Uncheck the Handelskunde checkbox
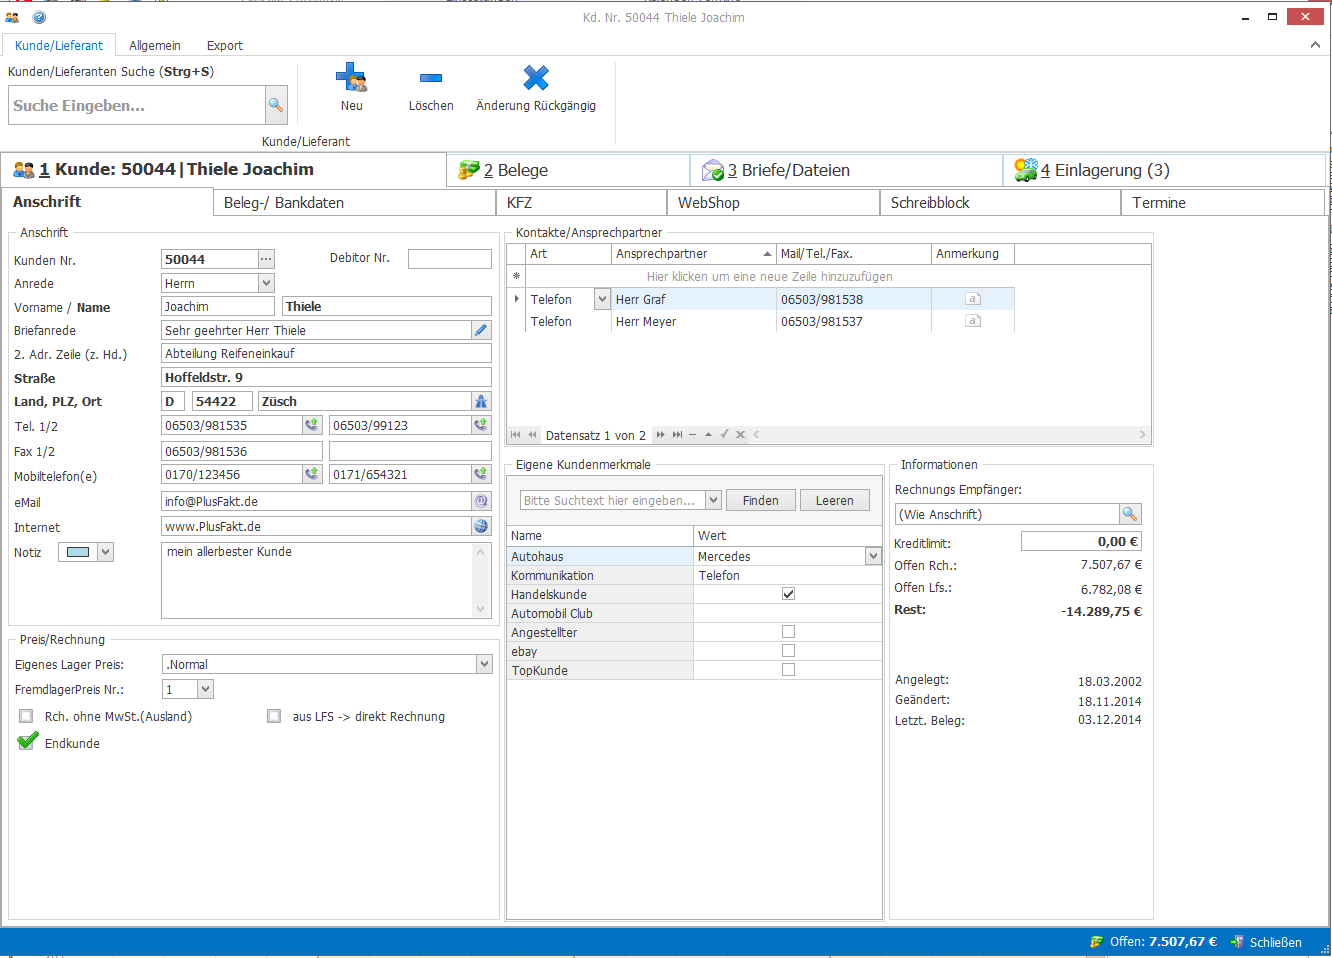1332x958 pixels. tap(788, 594)
